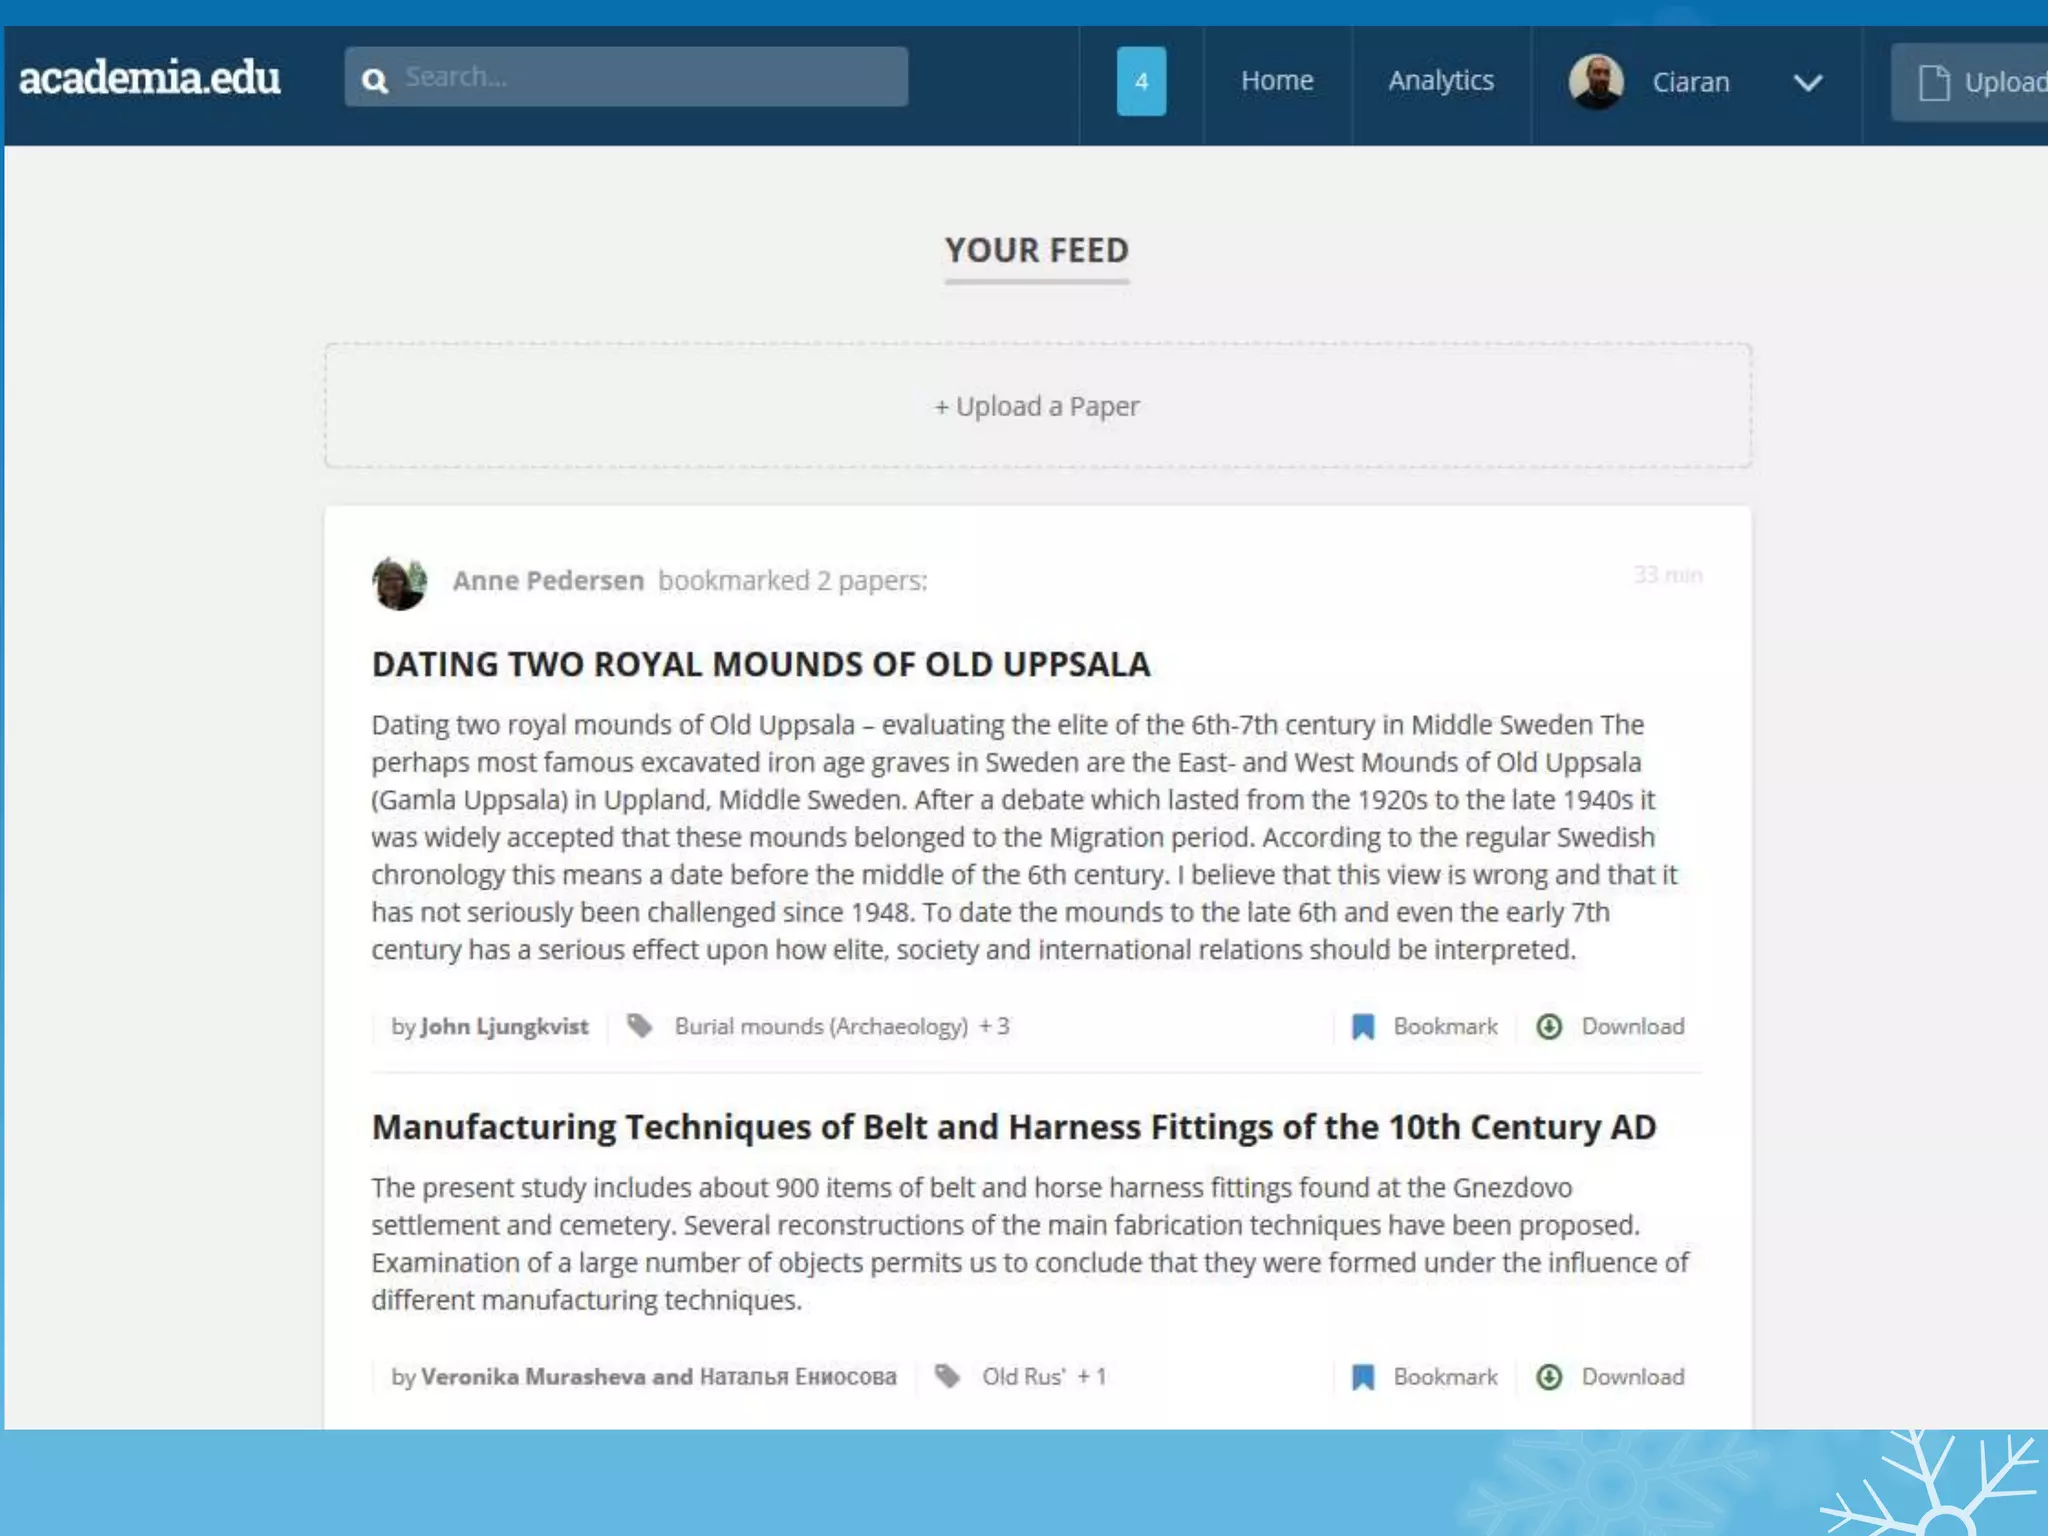Expand the '+ 3' additional tags

click(x=995, y=1027)
